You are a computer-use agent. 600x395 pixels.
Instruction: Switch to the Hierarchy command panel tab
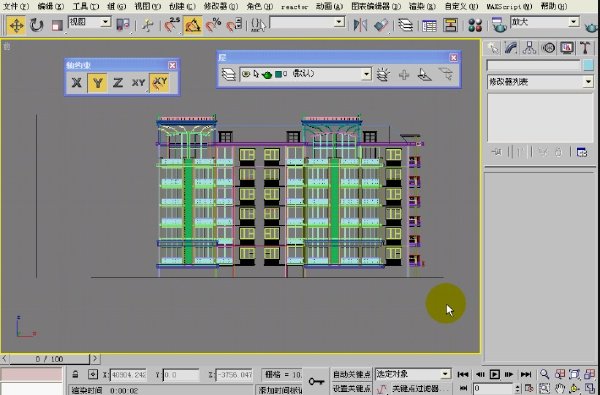point(530,48)
